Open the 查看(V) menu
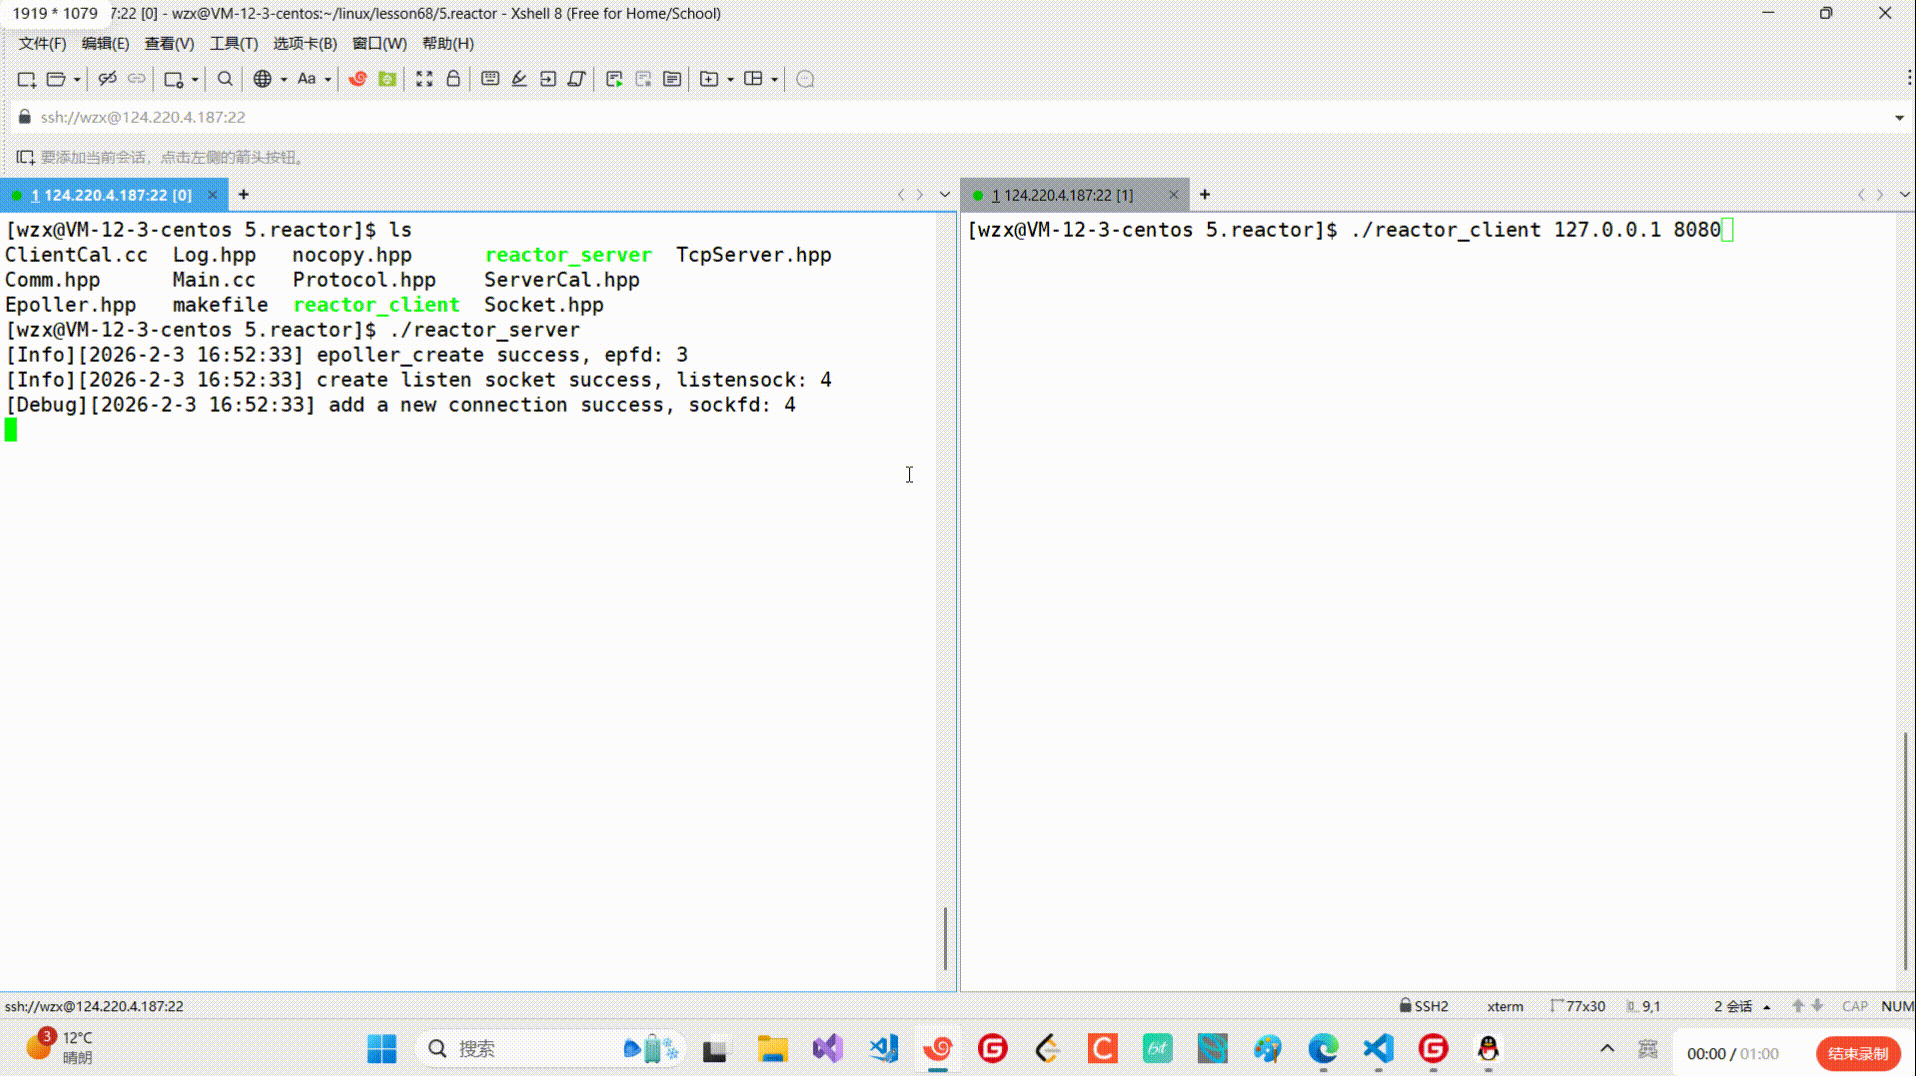 [x=168, y=44]
